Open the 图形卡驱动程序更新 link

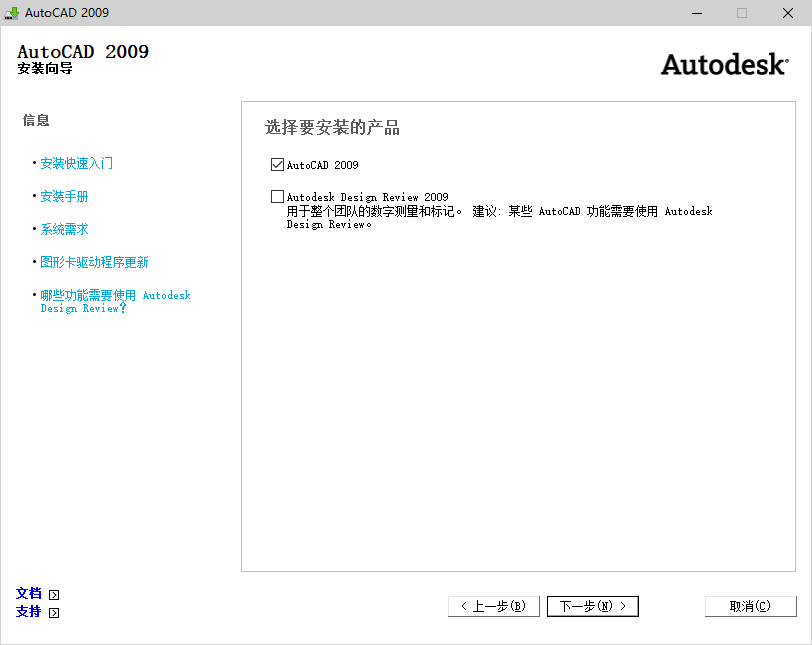click(94, 262)
